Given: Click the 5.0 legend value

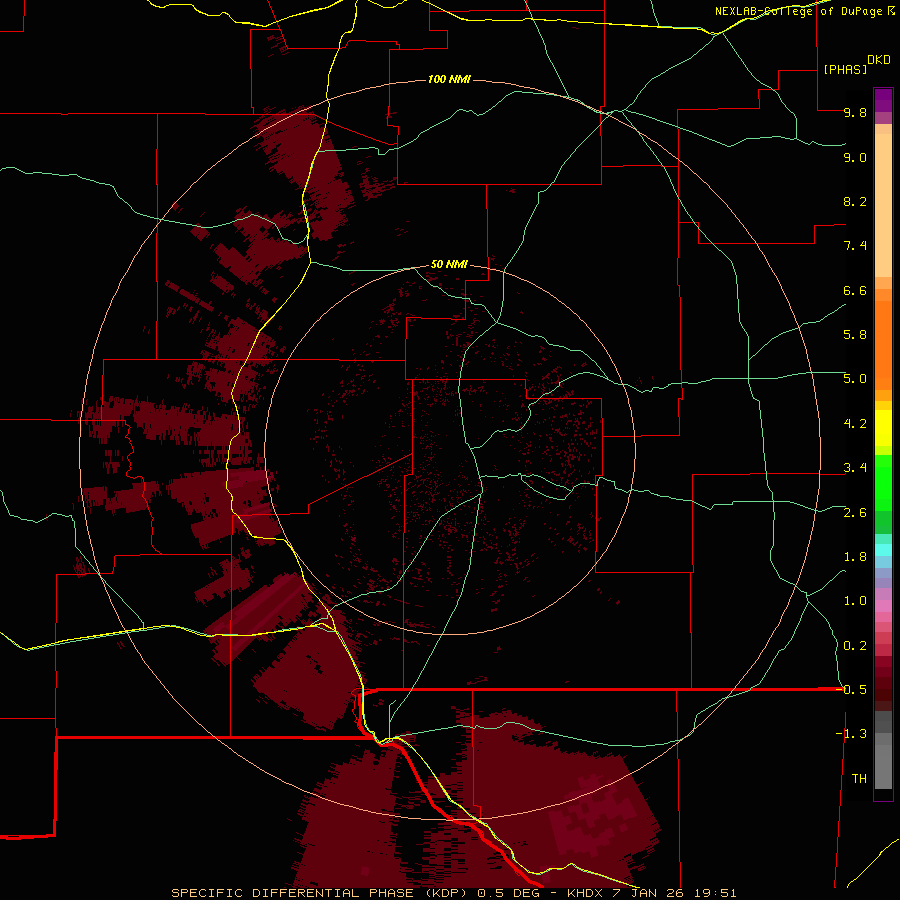Looking at the screenshot, I should (x=855, y=379).
